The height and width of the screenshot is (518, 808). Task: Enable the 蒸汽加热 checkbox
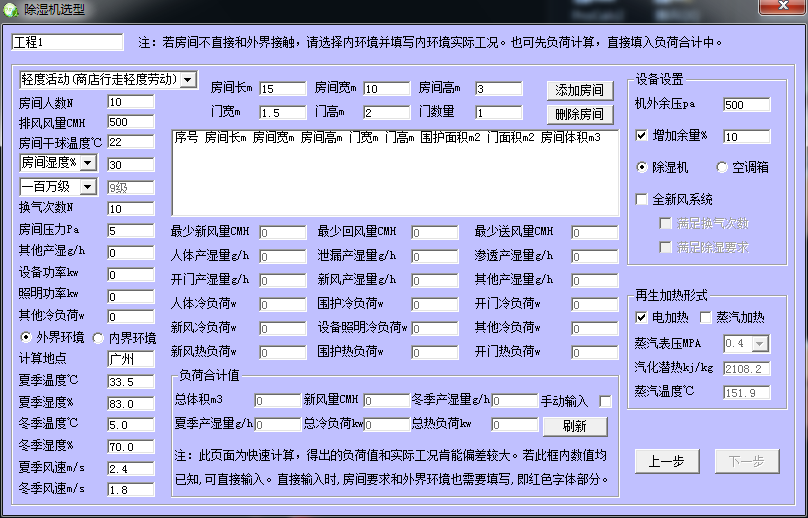[705, 318]
